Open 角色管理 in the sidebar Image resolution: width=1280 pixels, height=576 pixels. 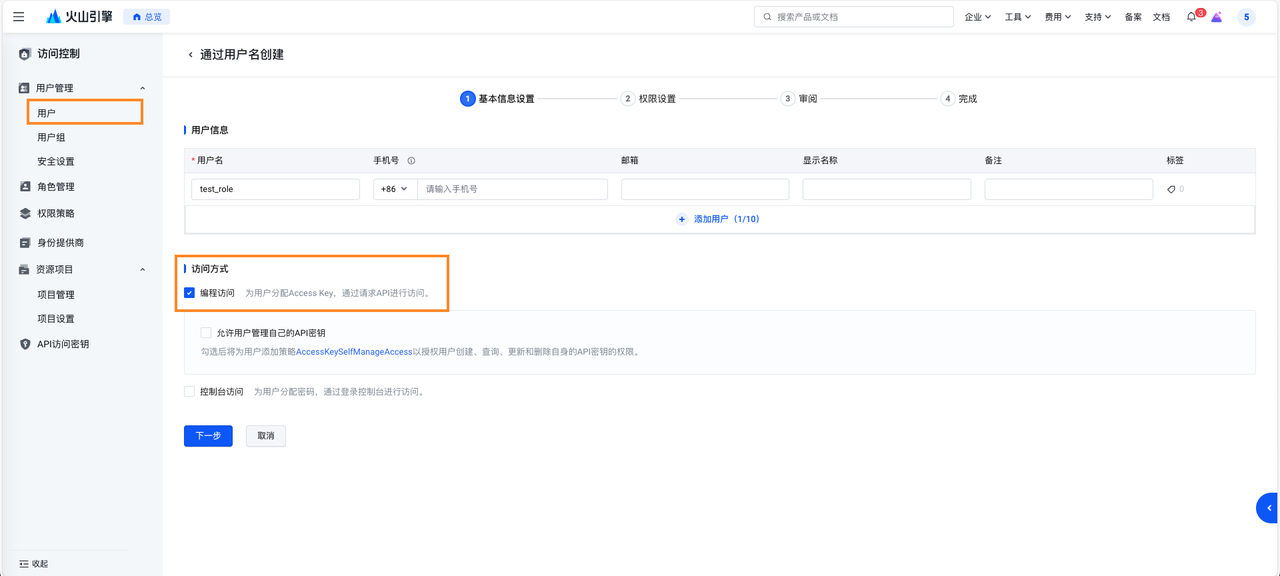[56, 187]
